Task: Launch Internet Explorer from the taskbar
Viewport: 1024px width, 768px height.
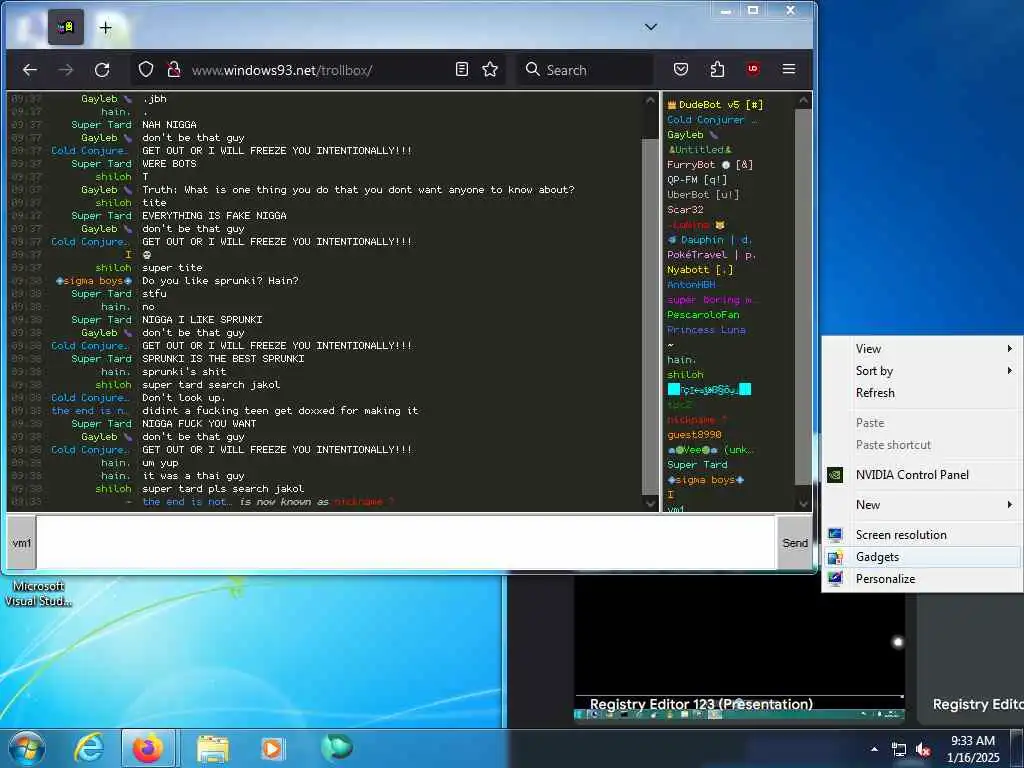Action: (x=88, y=748)
